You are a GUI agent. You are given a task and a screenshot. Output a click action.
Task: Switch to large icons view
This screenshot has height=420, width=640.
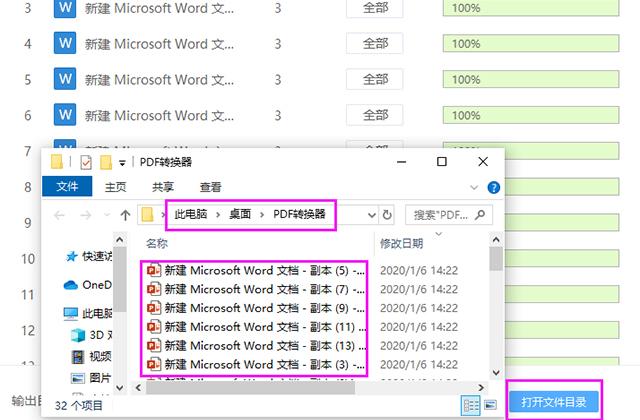point(490,405)
